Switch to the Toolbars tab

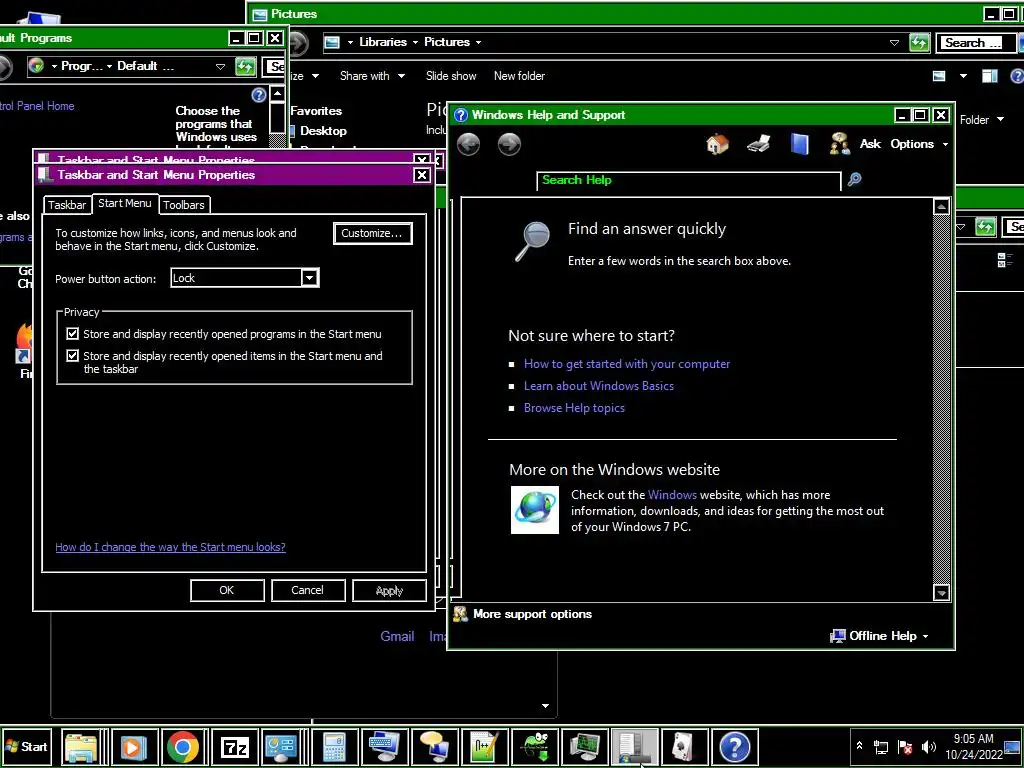coord(184,205)
